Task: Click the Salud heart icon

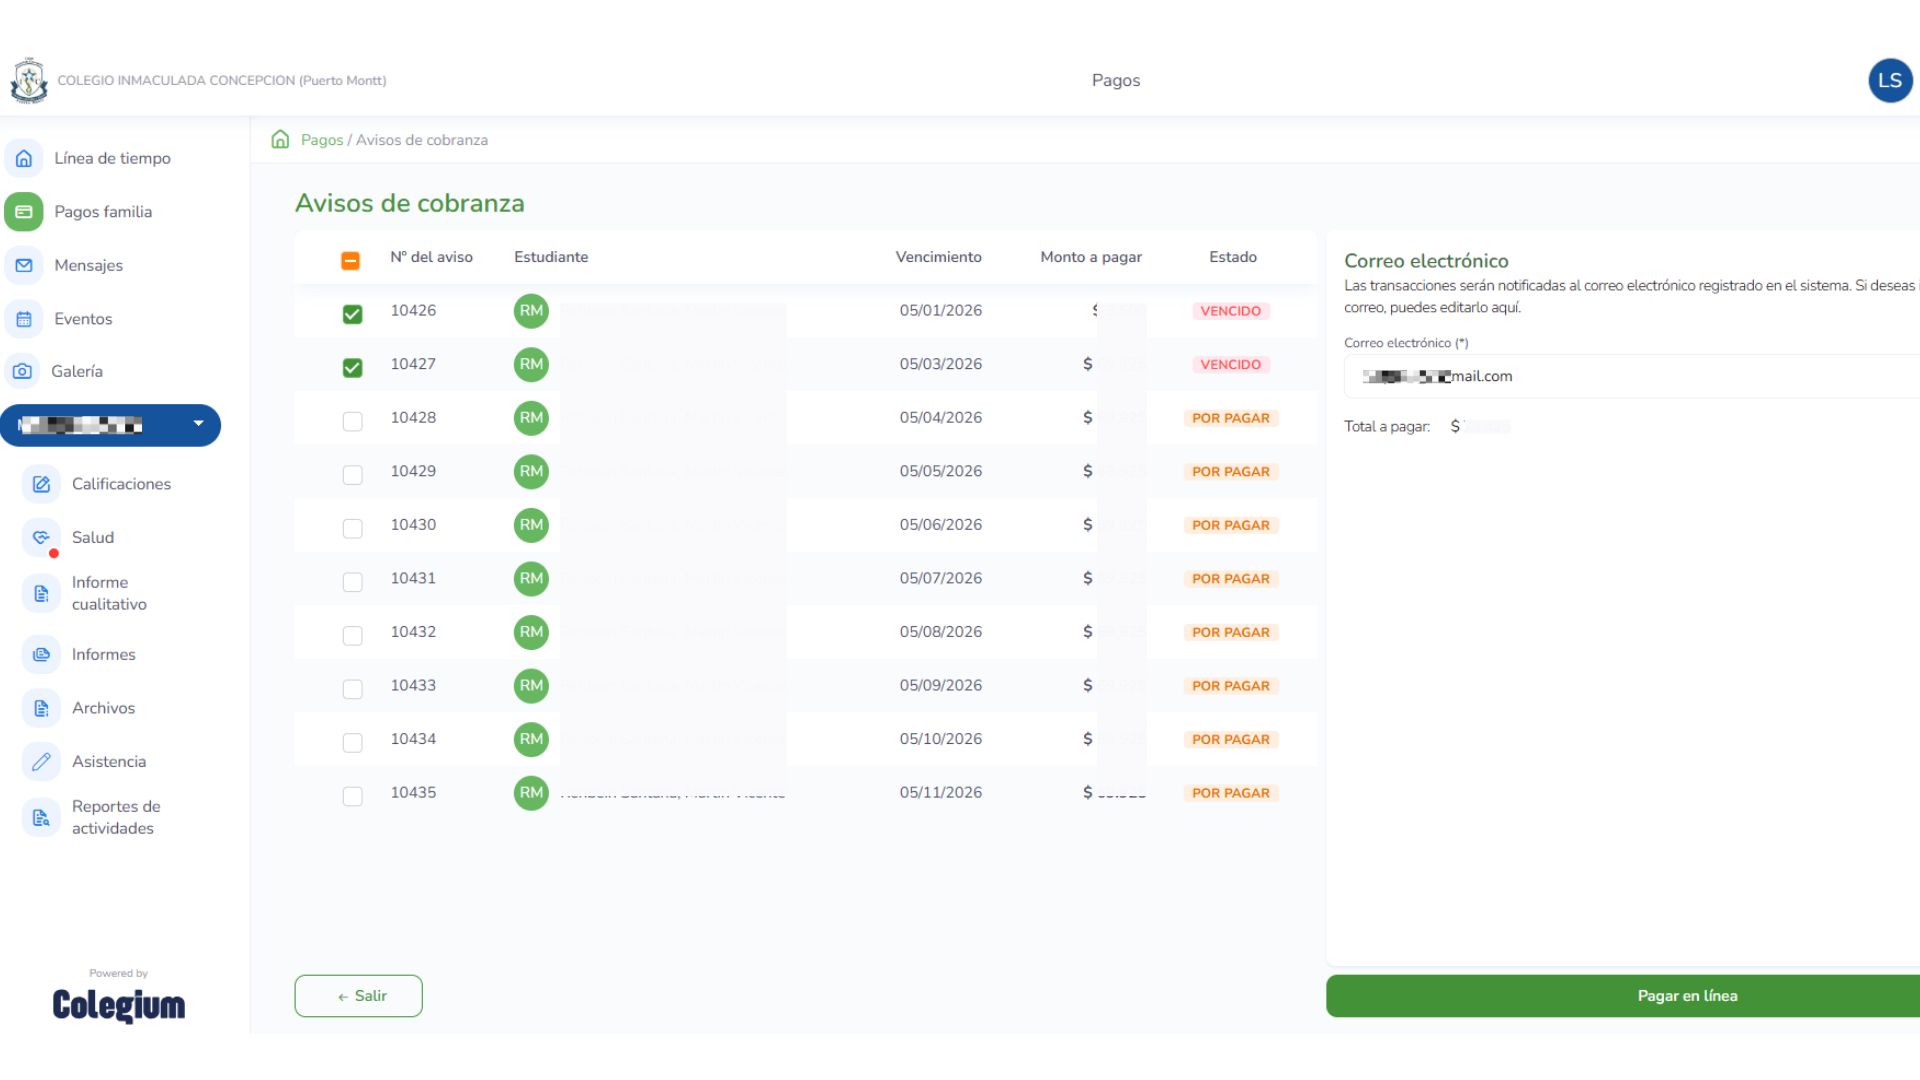Action: (41, 537)
